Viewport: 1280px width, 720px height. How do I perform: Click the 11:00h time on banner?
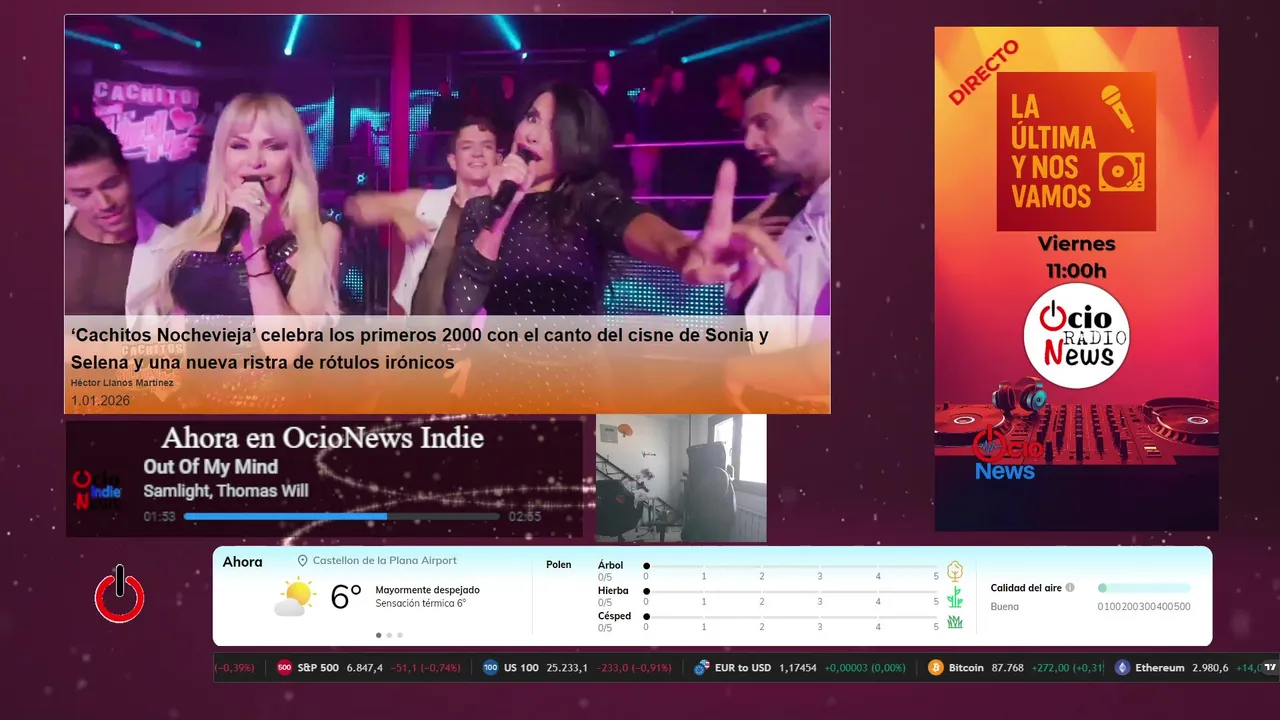point(1076,270)
